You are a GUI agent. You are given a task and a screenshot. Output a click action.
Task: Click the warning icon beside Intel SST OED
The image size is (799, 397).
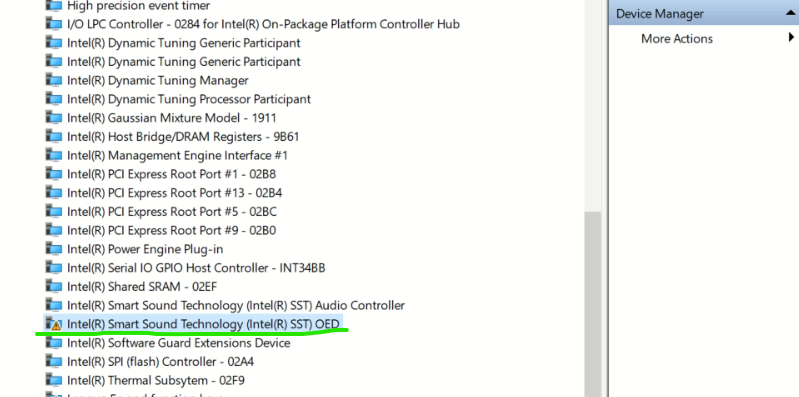[x=54, y=324]
